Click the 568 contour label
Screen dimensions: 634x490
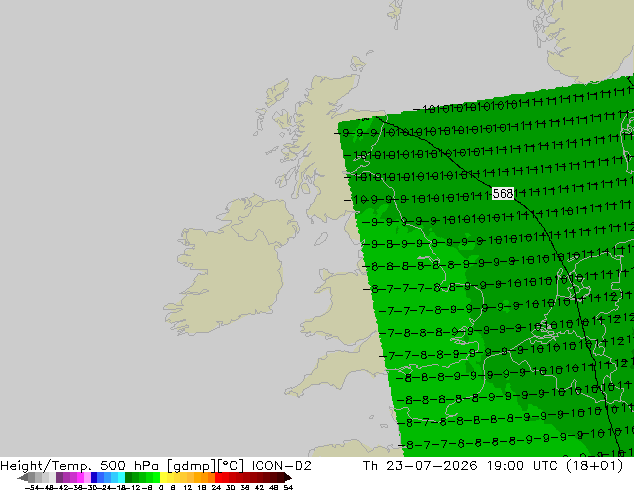click(503, 193)
